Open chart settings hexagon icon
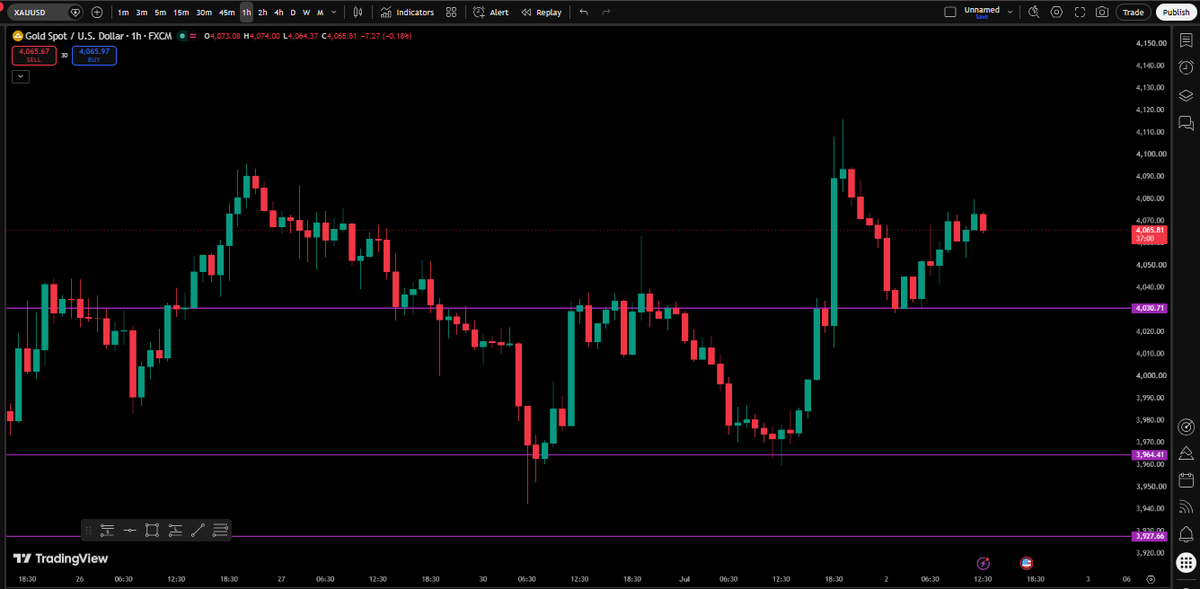Image resolution: width=1200 pixels, height=589 pixels. pyautogui.click(x=1056, y=12)
